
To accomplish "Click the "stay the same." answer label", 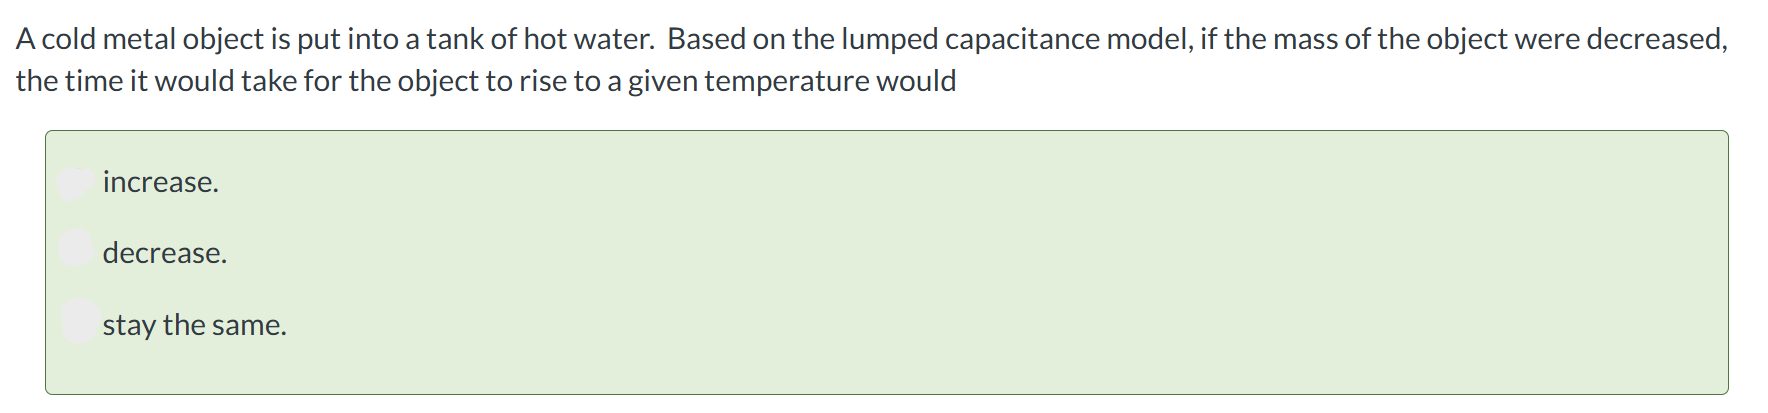I will [x=194, y=325].
